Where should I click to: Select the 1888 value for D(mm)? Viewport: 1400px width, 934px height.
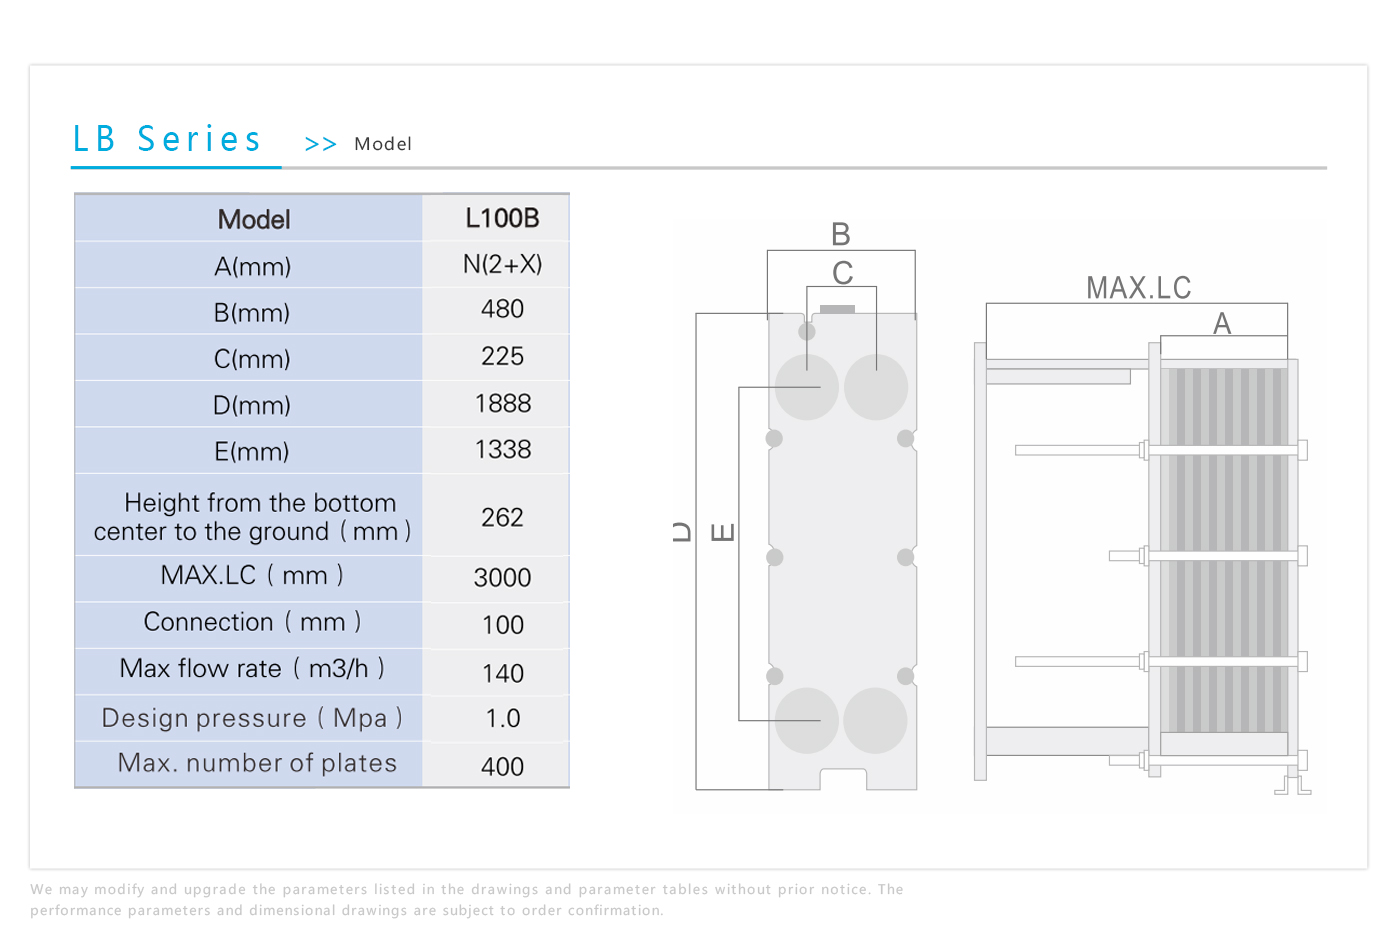click(502, 403)
